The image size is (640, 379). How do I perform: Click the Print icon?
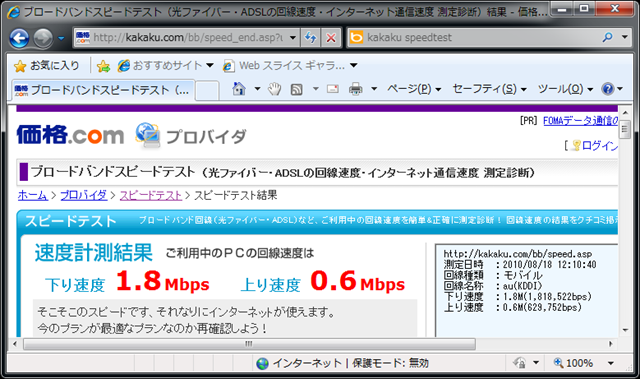click(356, 89)
